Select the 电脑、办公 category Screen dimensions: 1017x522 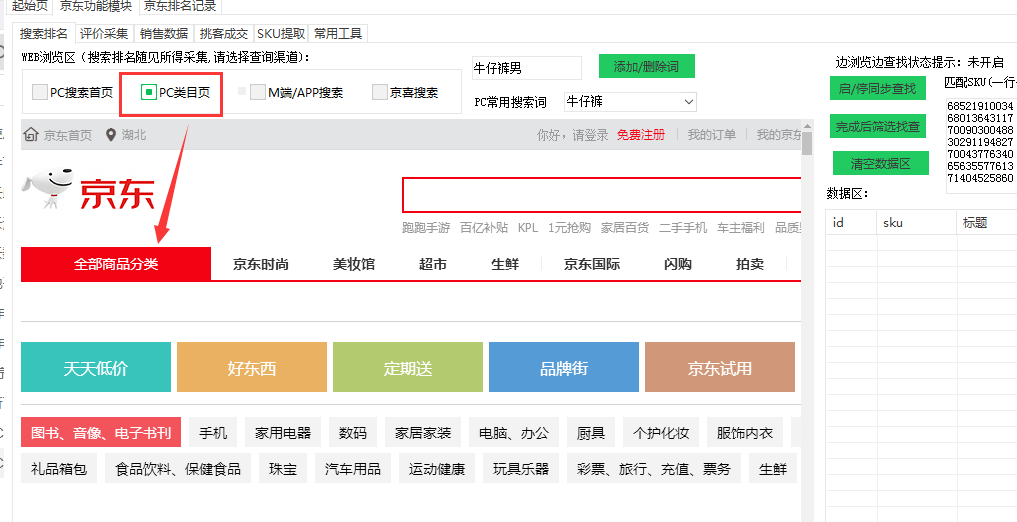(514, 433)
